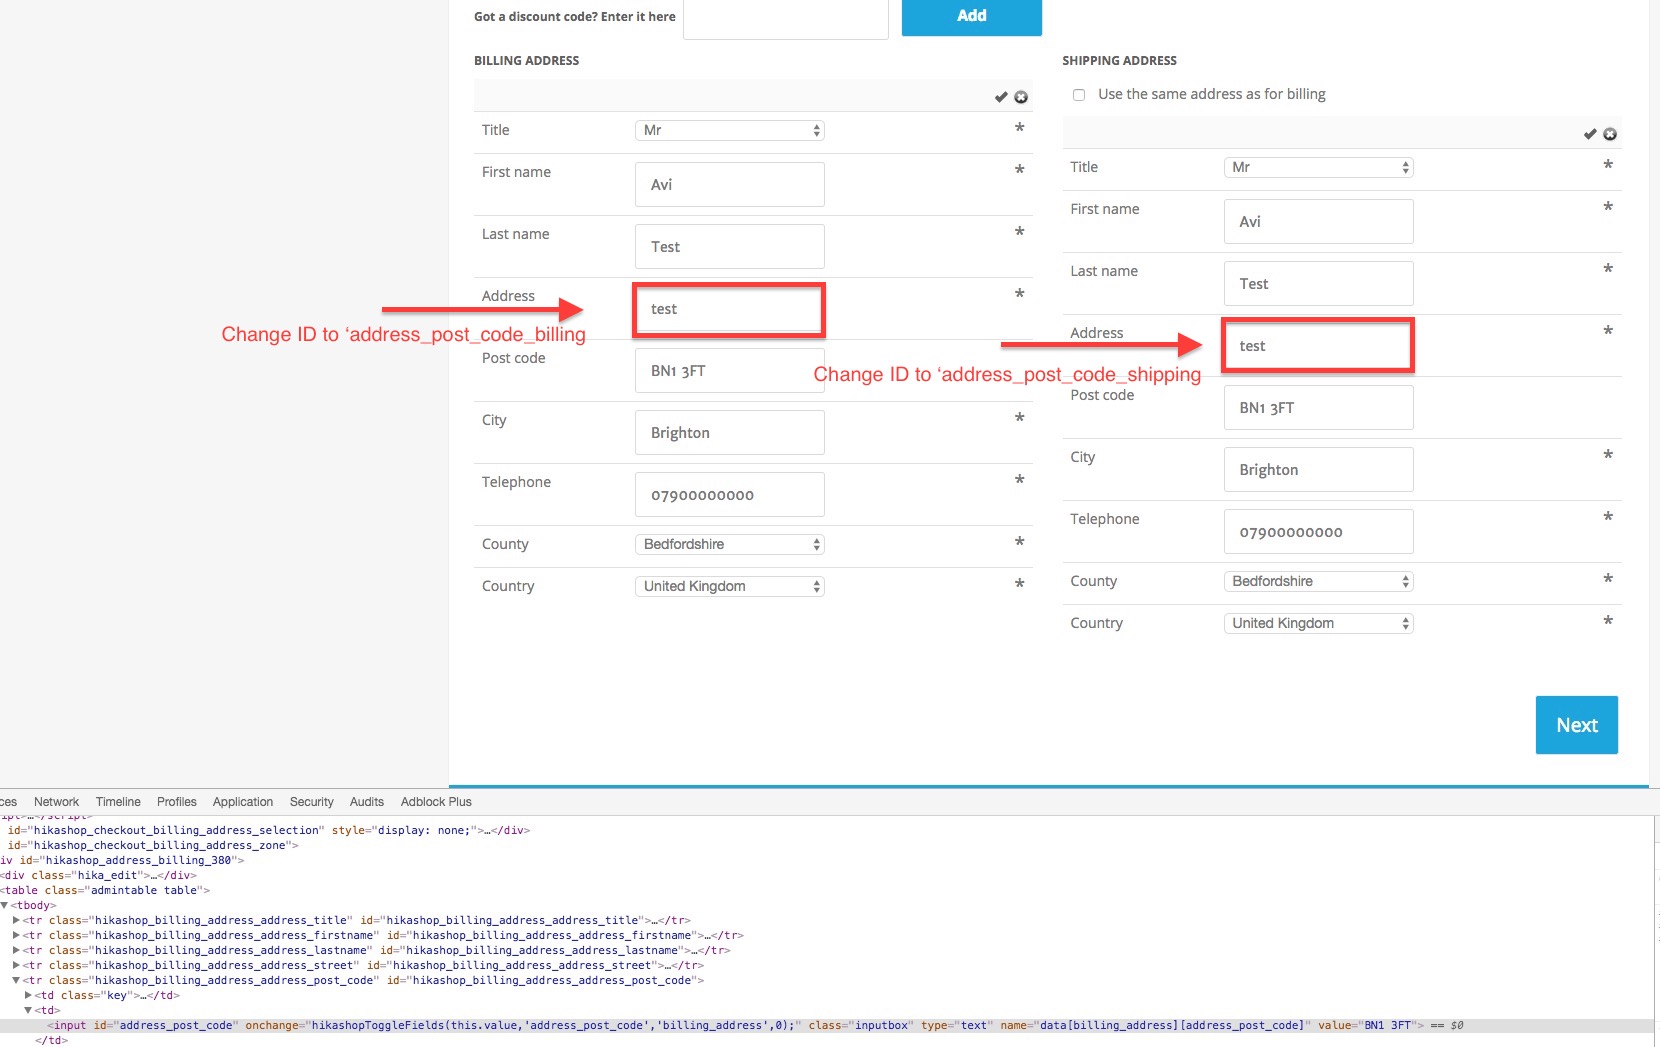Go to the Security tab

(x=312, y=802)
